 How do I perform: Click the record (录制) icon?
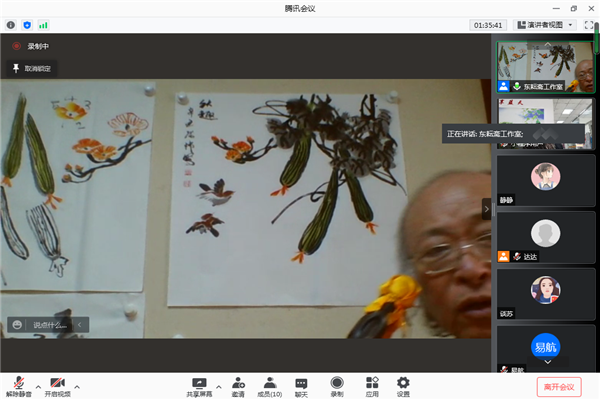pos(337,383)
